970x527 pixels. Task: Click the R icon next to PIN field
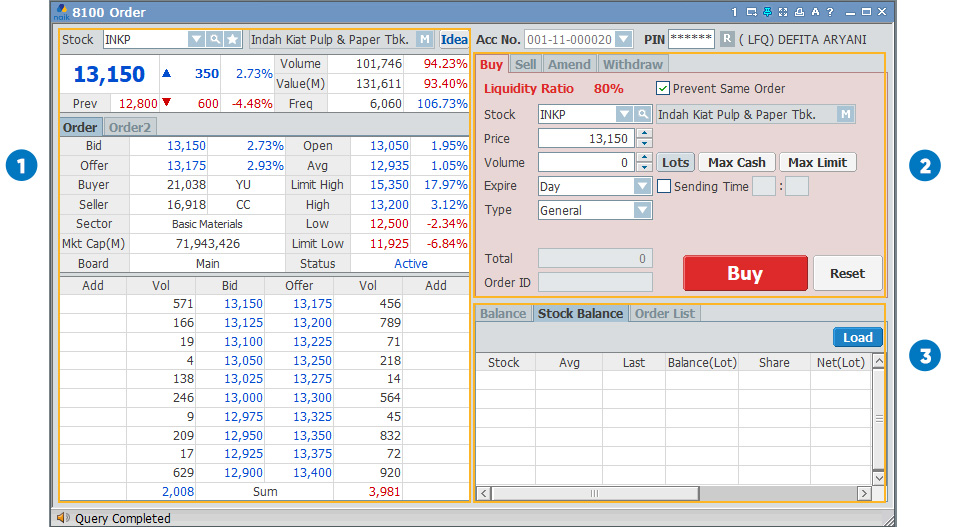(727, 40)
